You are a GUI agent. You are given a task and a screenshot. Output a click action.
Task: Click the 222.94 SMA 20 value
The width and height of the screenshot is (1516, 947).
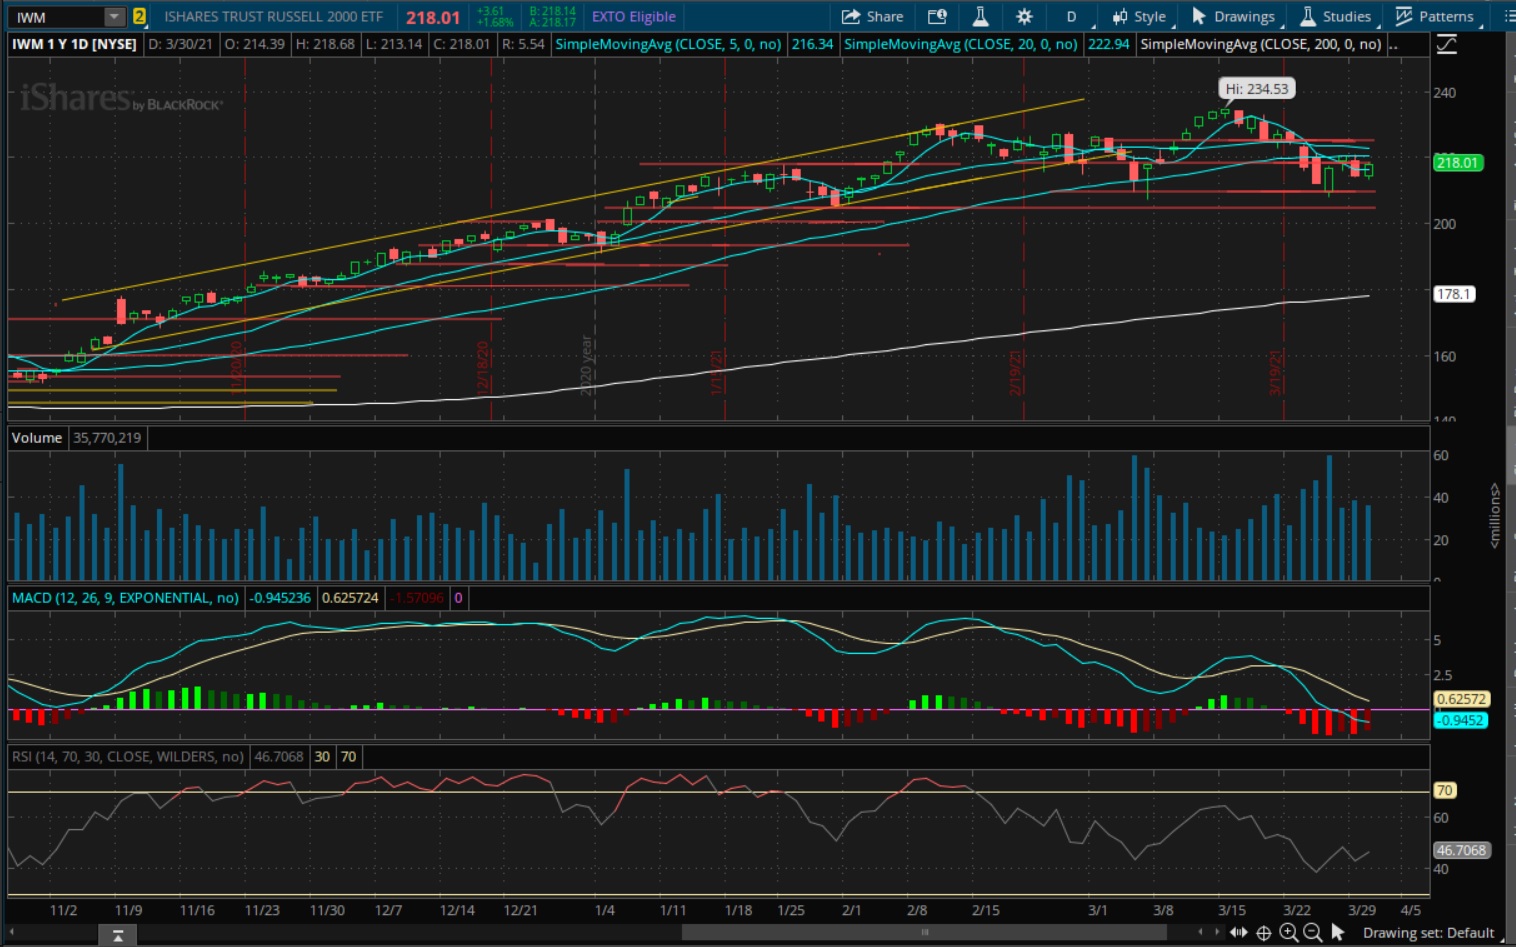tap(1108, 44)
